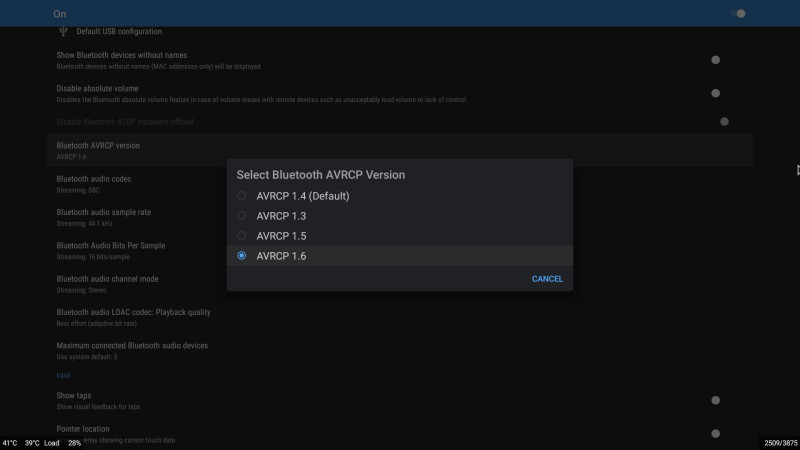Open Default USB configuration setting

point(119,32)
